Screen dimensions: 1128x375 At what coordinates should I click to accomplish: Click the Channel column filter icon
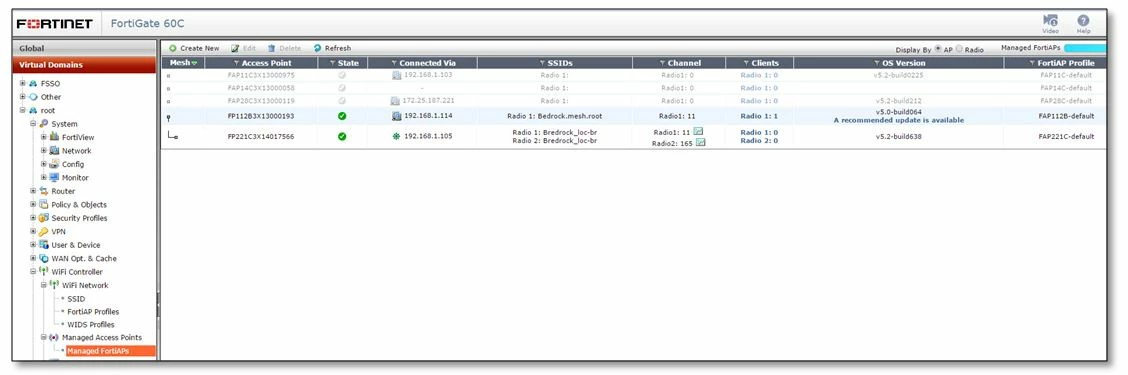pos(662,63)
